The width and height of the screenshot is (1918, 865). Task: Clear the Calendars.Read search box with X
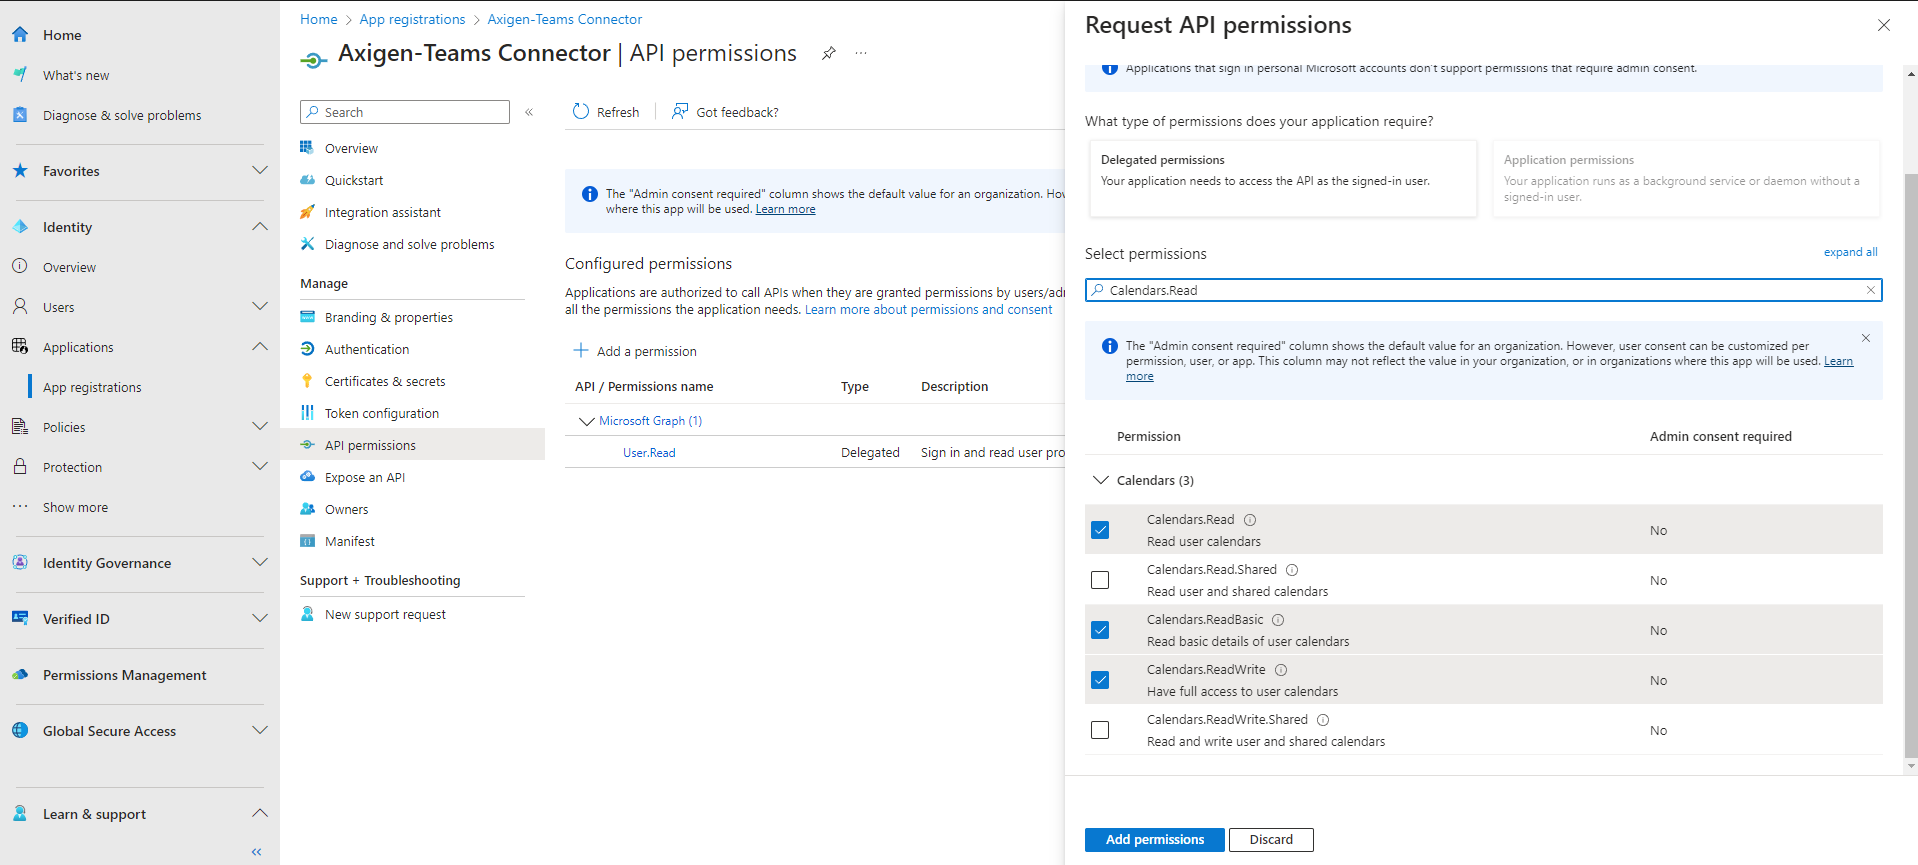[1870, 290]
